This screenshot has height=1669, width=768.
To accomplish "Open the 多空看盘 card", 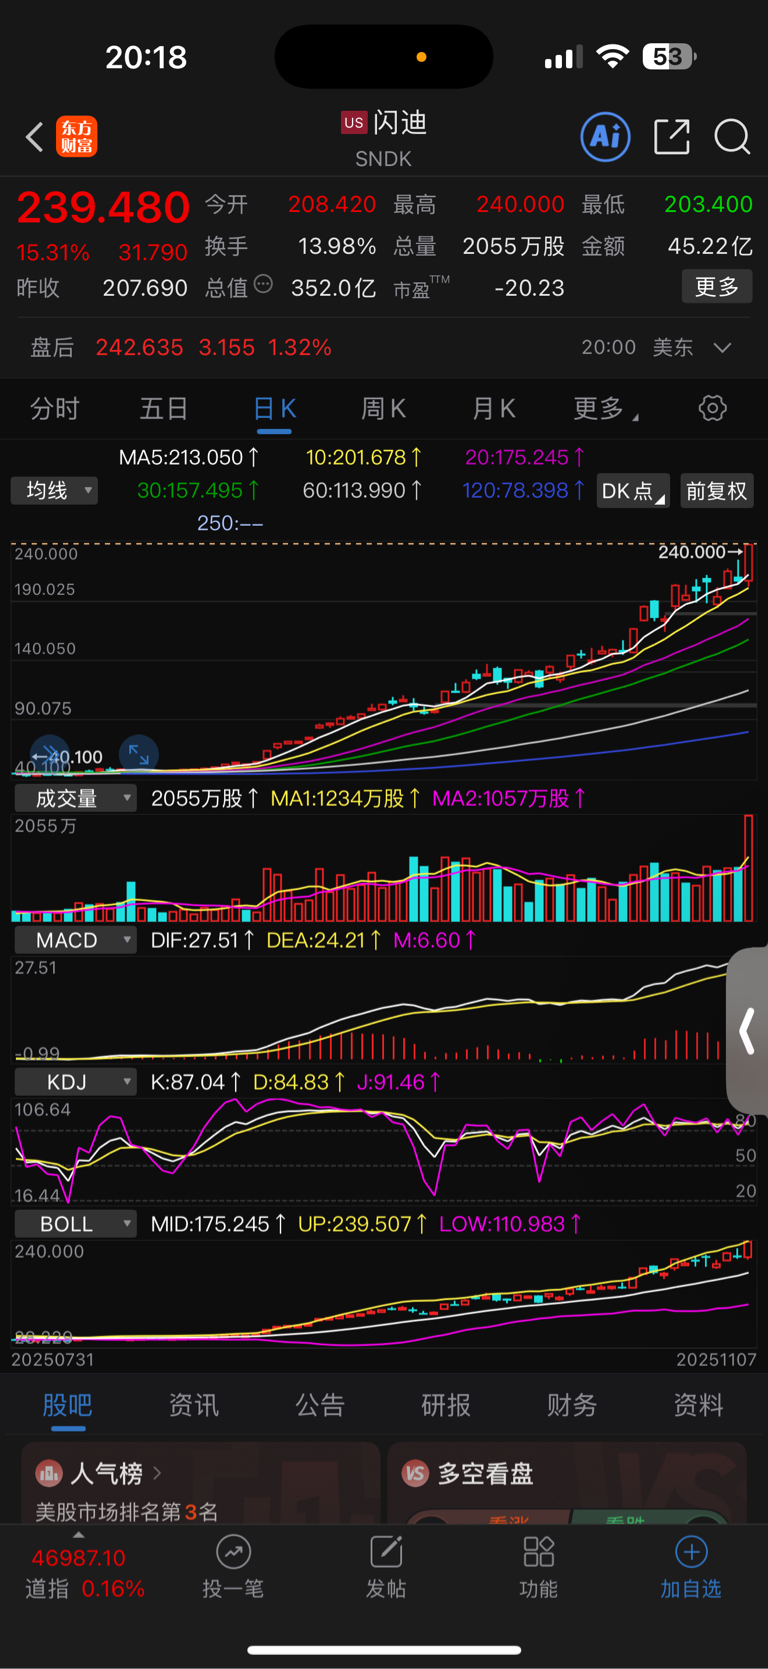I will coord(567,1484).
